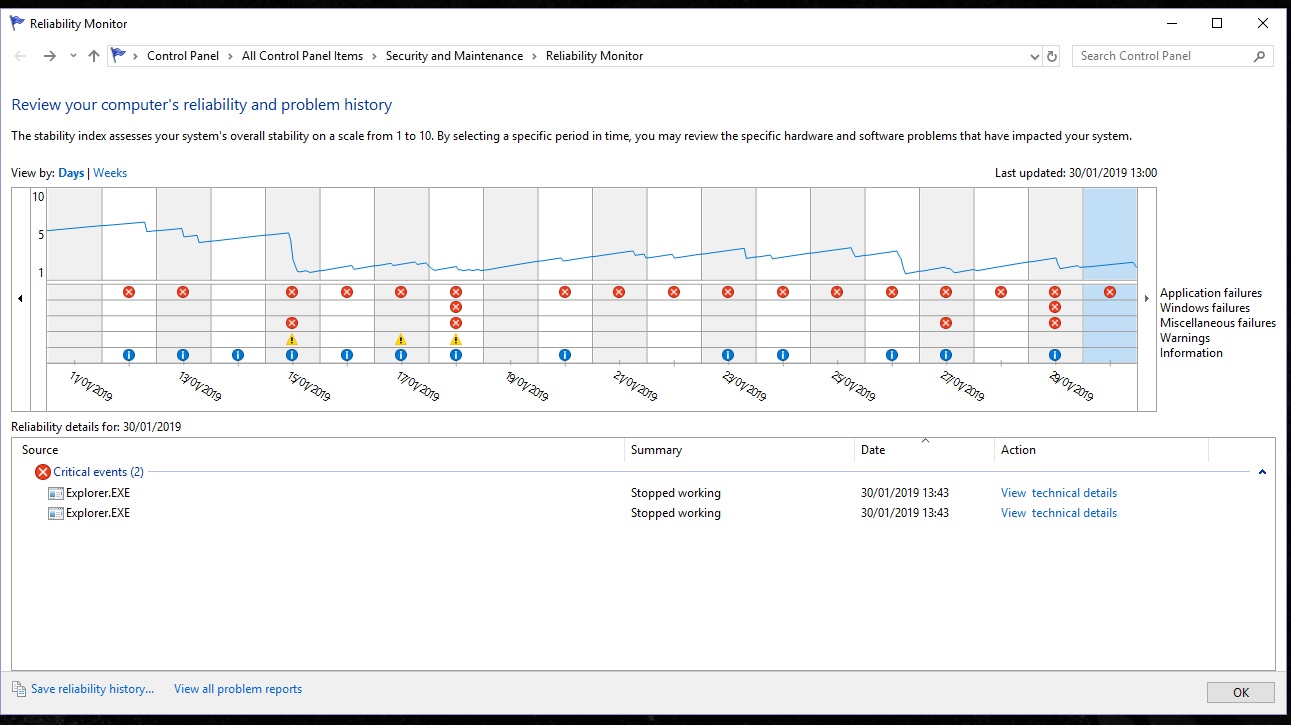The height and width of the screenshot is (725, 1291).
Task: Click the back navigation arrow
Action: point(20,56)
